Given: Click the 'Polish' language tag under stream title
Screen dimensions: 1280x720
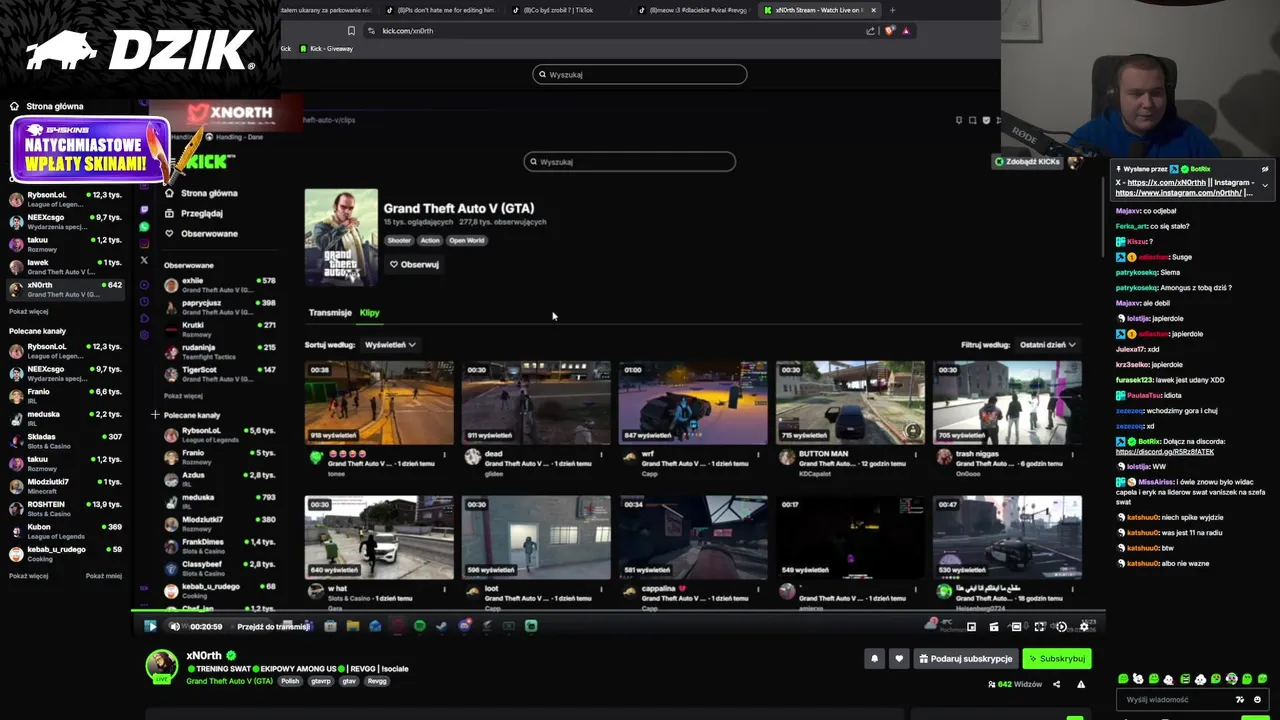Looking at the screenshot, I should click(290, 681).
